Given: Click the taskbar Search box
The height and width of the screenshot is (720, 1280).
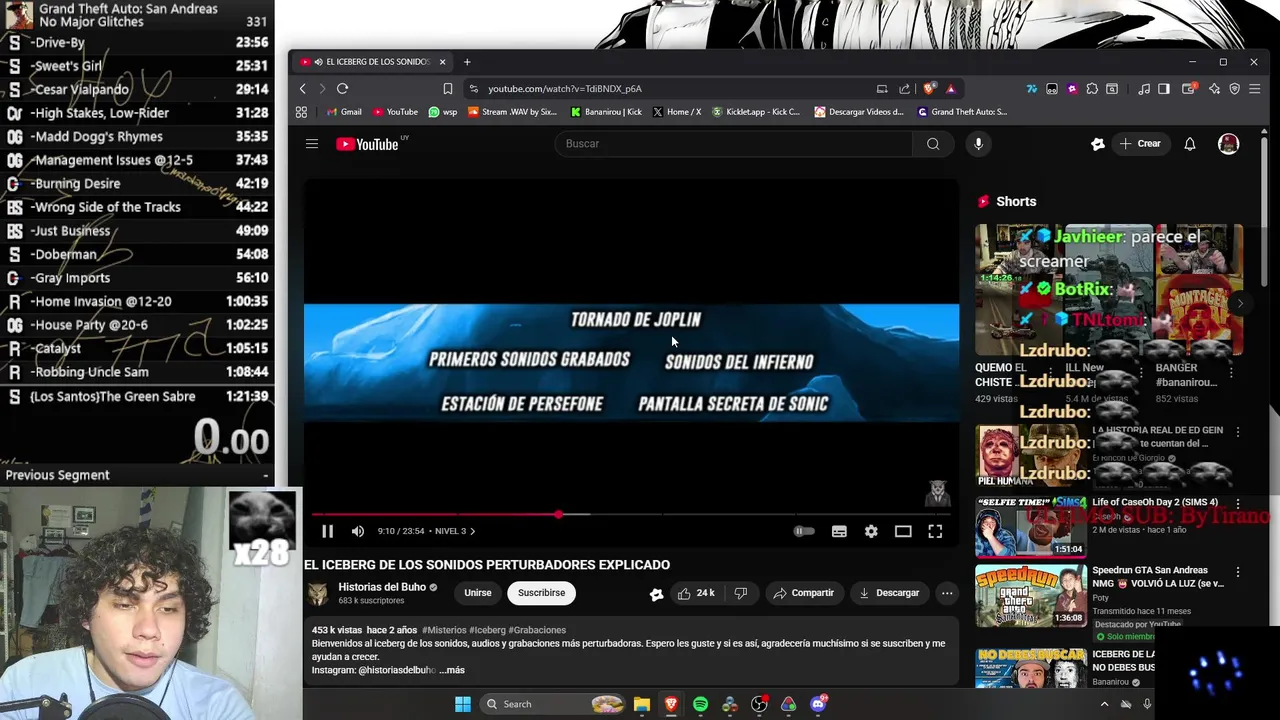Looking at the screenshot, I should click(553, 704).
